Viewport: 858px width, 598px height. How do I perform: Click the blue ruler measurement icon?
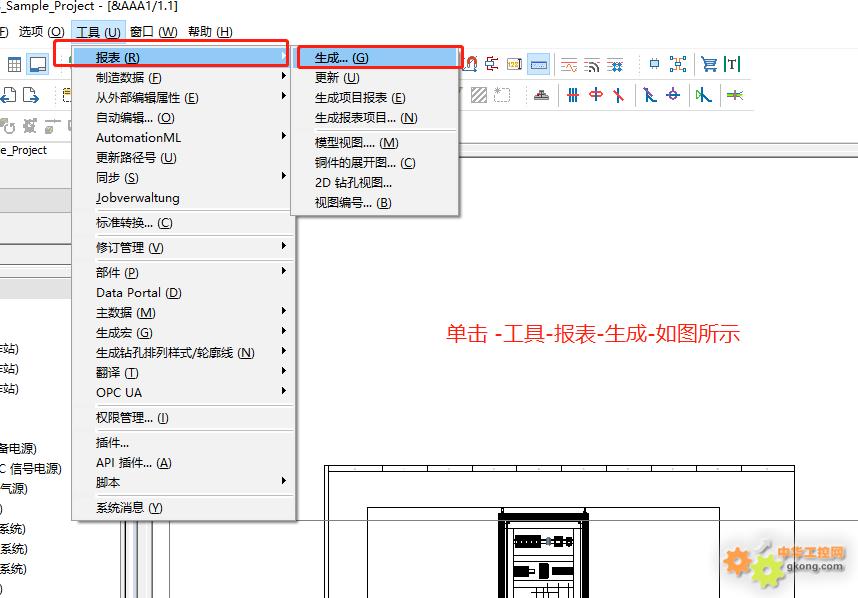[x=539, y=65]
